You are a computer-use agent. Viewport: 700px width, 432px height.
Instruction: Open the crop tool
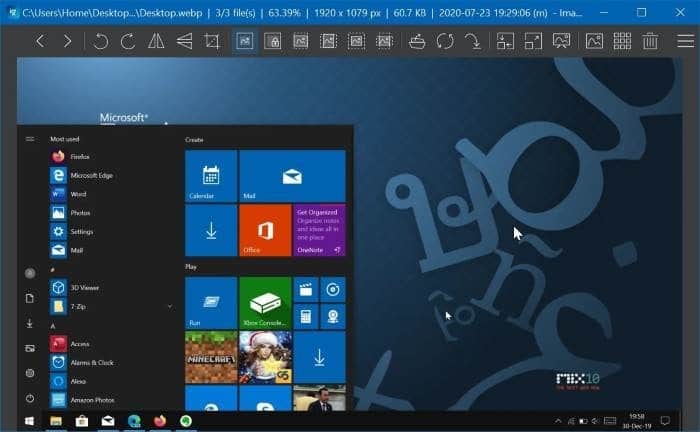click(x=212, y=41)
